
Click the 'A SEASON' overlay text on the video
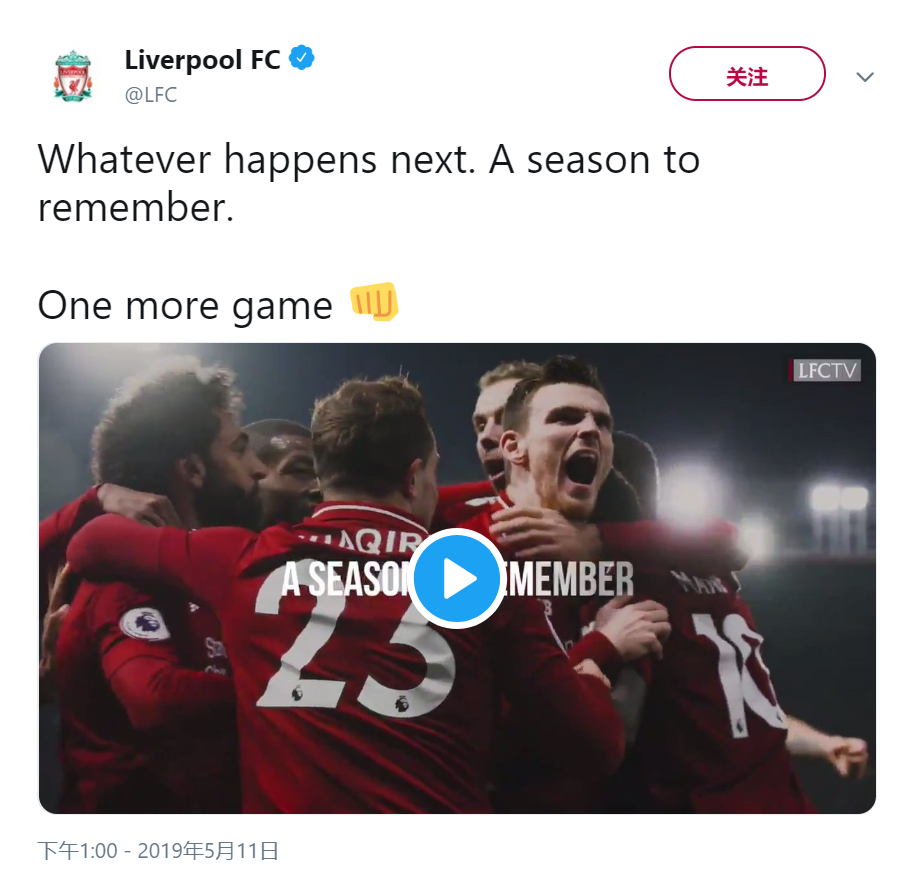342,579
